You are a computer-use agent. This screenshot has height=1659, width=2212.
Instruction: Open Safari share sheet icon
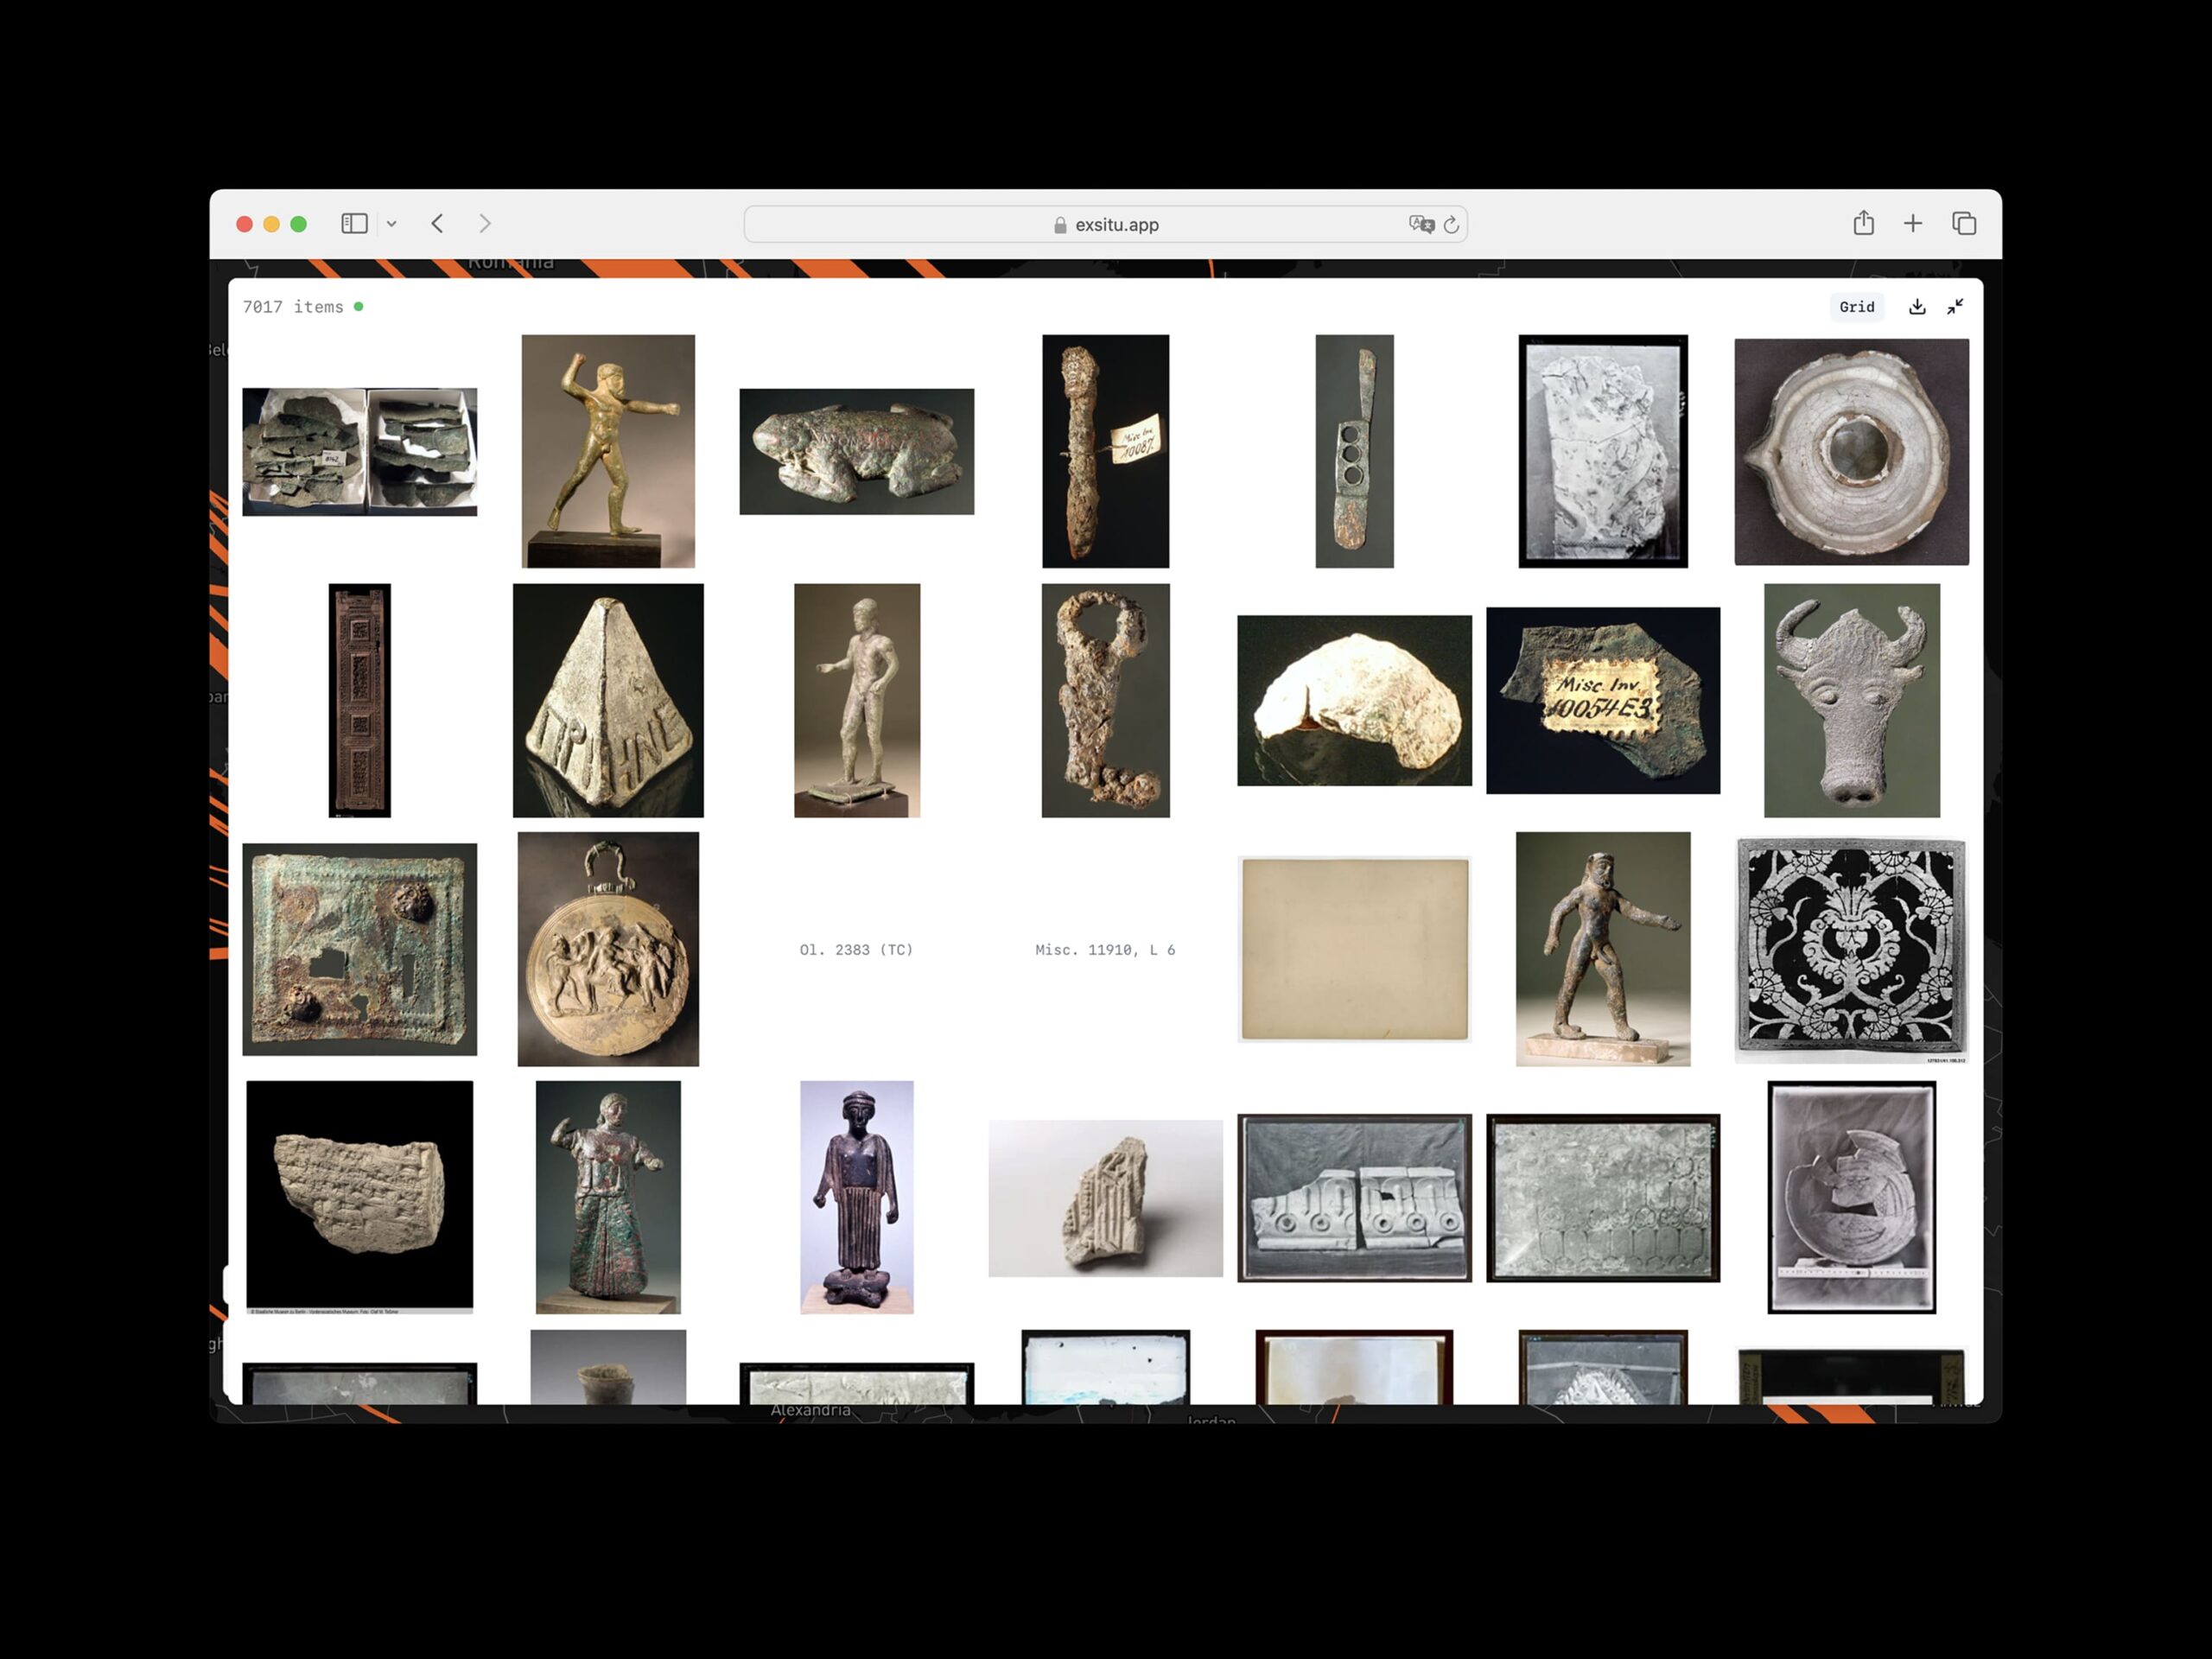coord(1863,223)
